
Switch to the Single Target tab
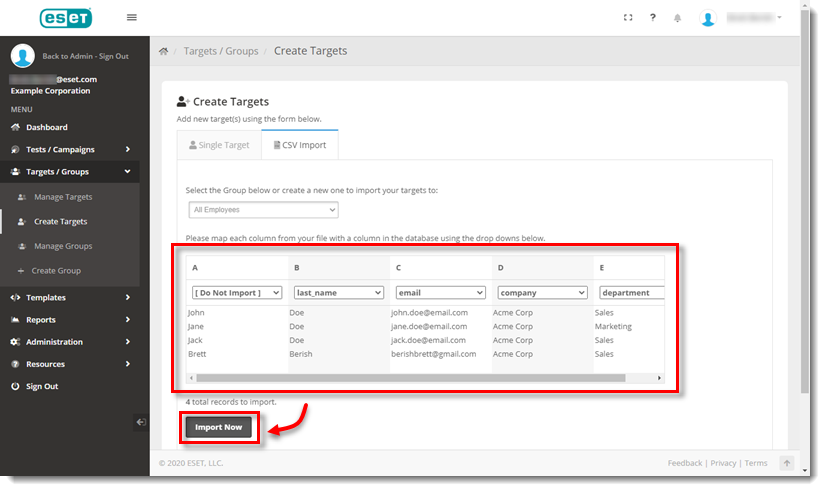tap(219, 145)
